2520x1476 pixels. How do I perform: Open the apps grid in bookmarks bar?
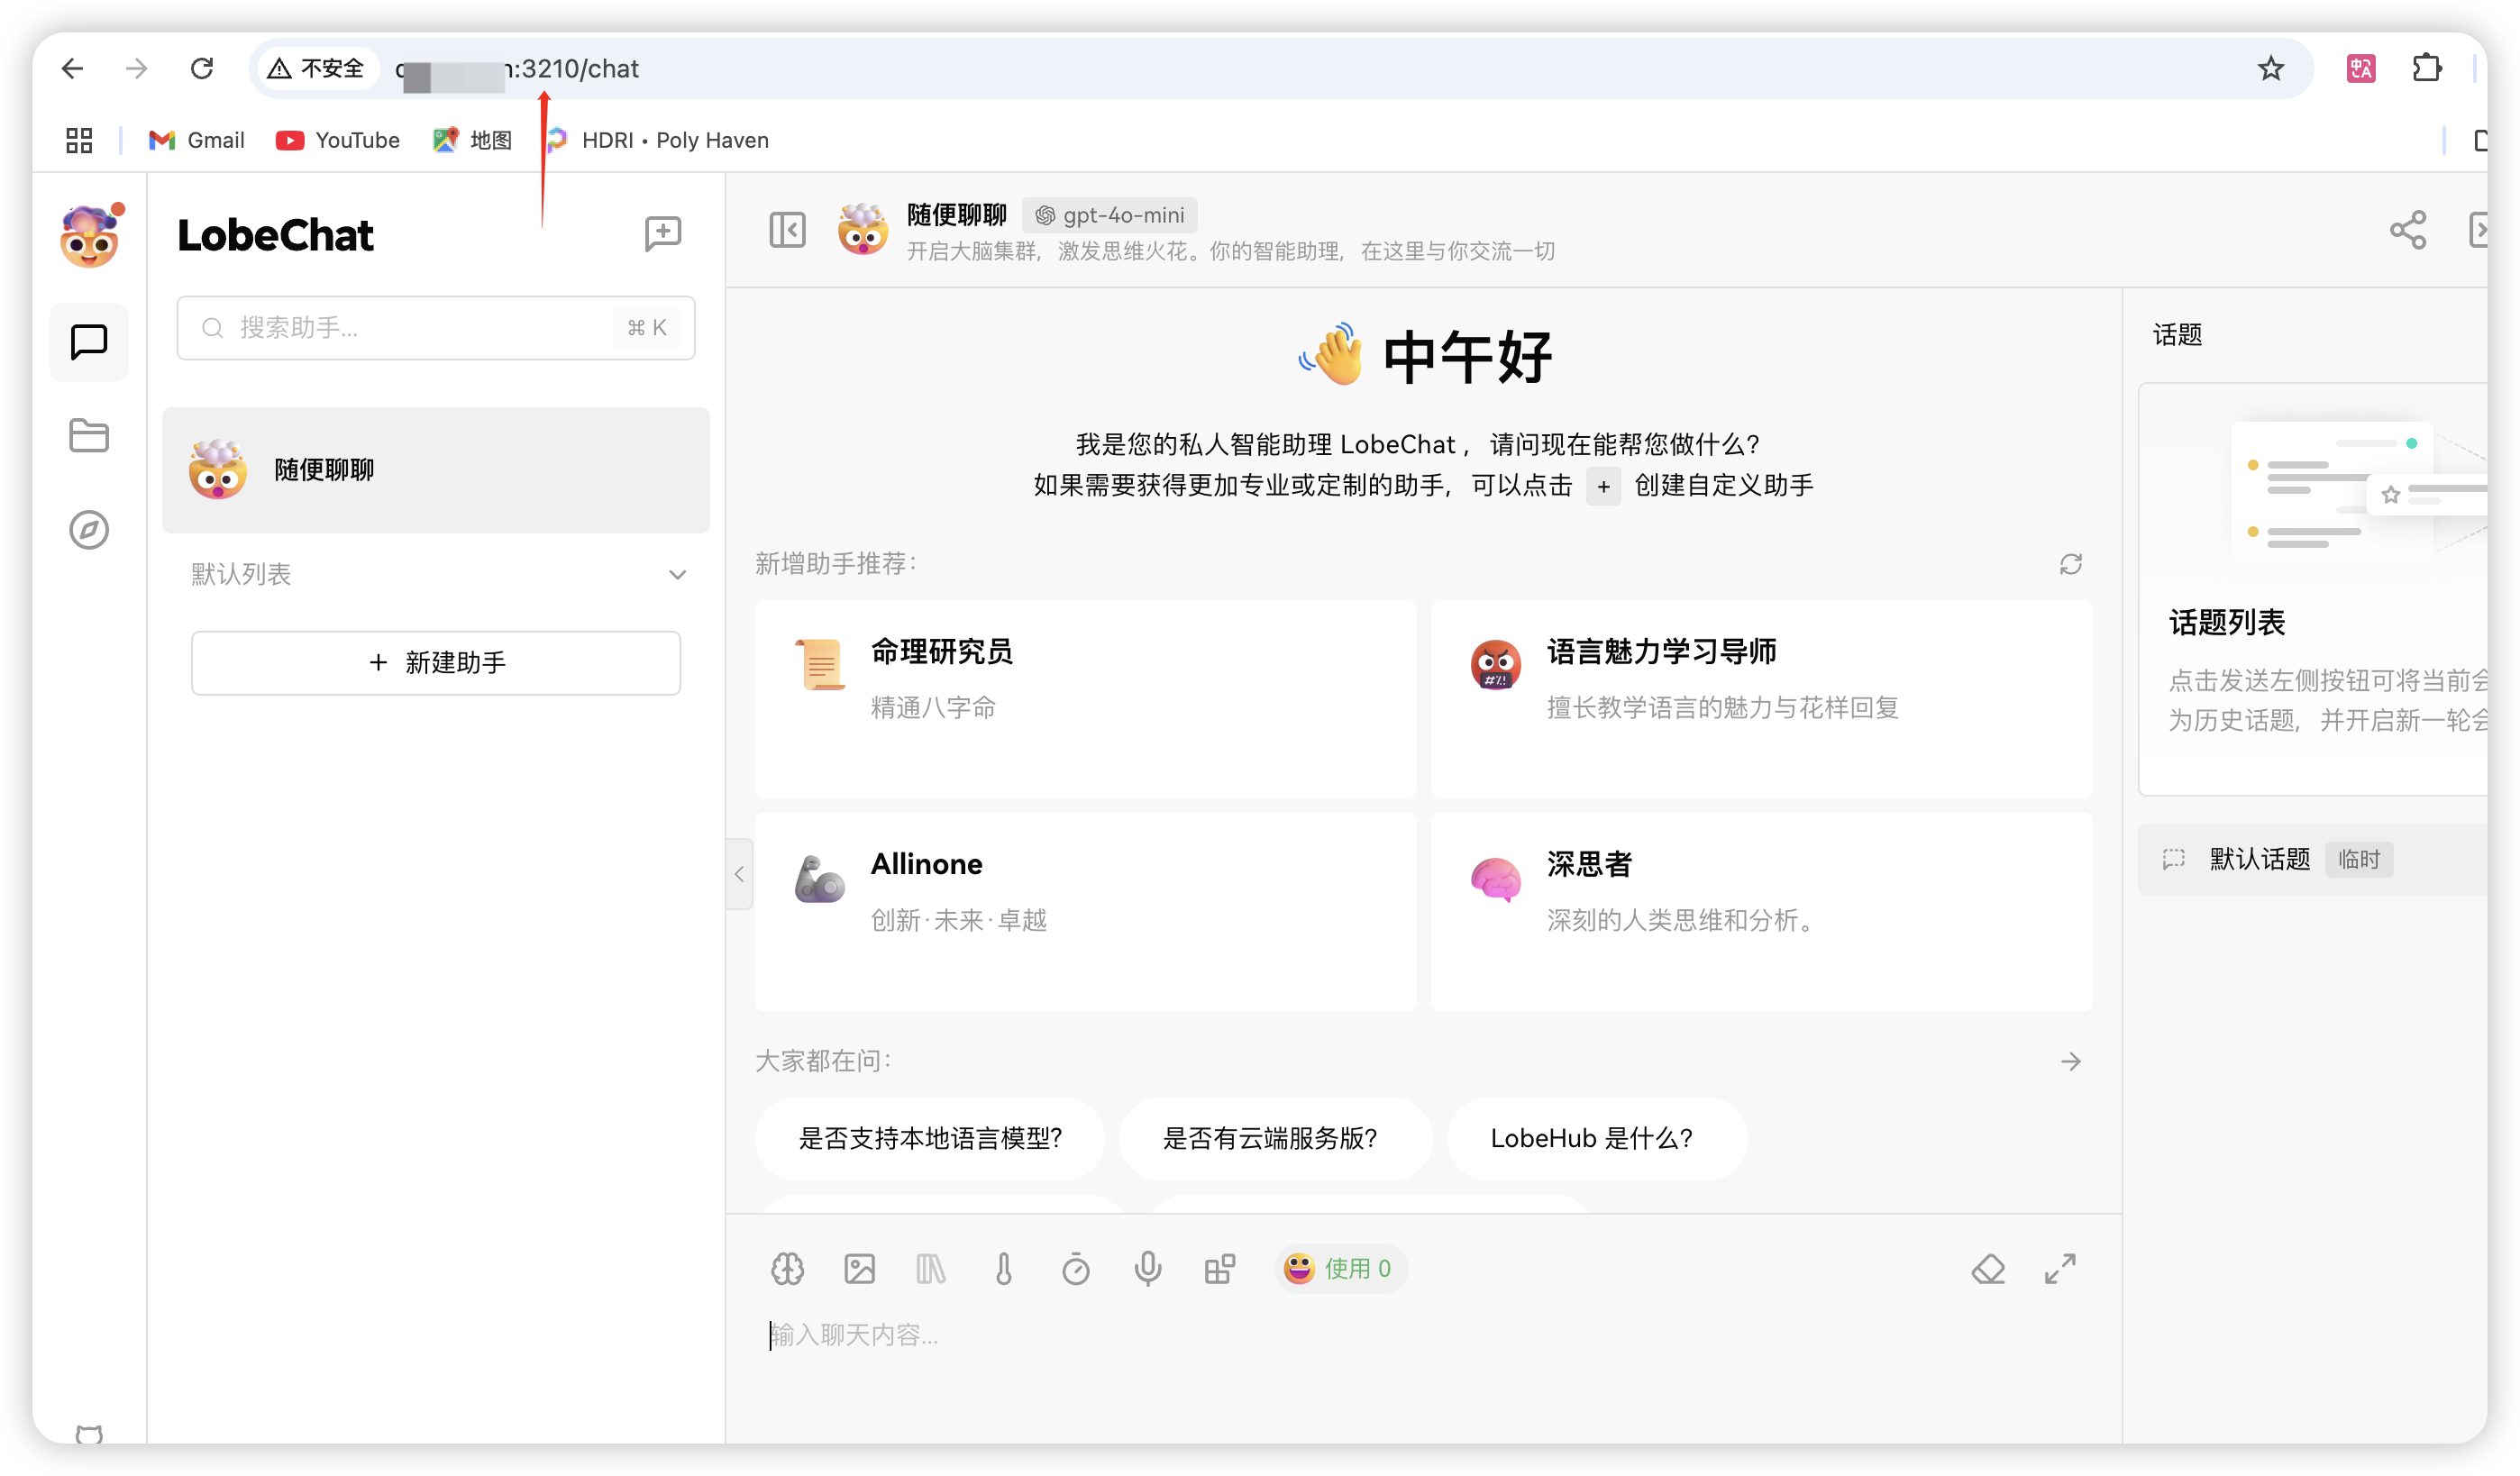pyautogui.click(x=79, y=140)
